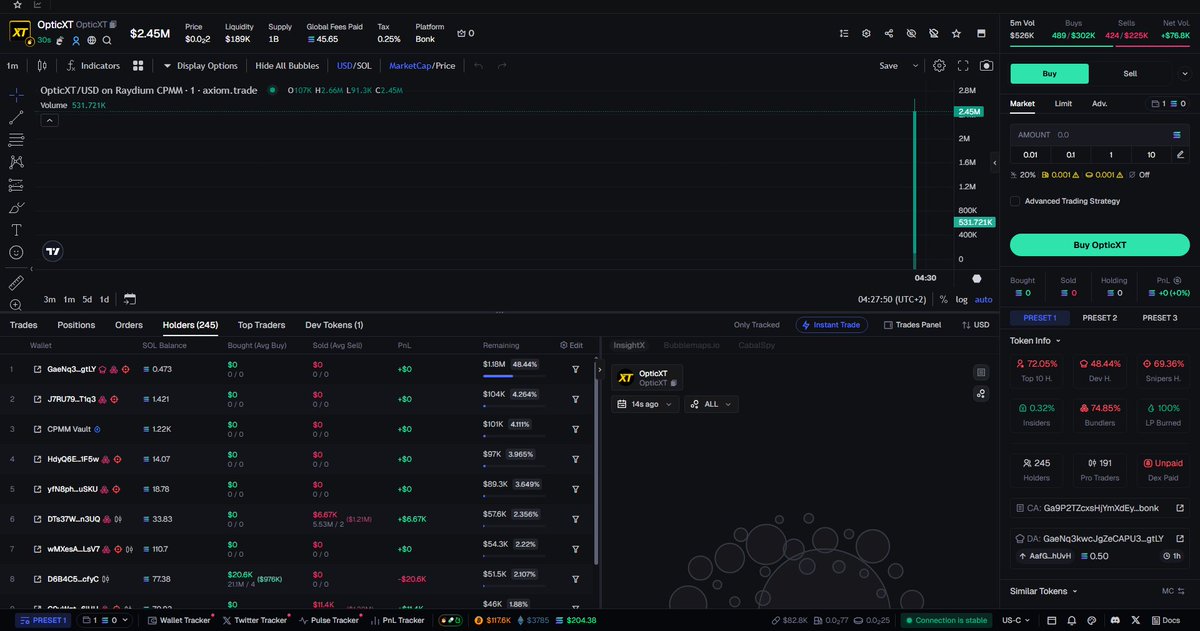Expand the Similar Tokens section
This screenshot has height=631, width=1200.
click(x=1042, y=591)
